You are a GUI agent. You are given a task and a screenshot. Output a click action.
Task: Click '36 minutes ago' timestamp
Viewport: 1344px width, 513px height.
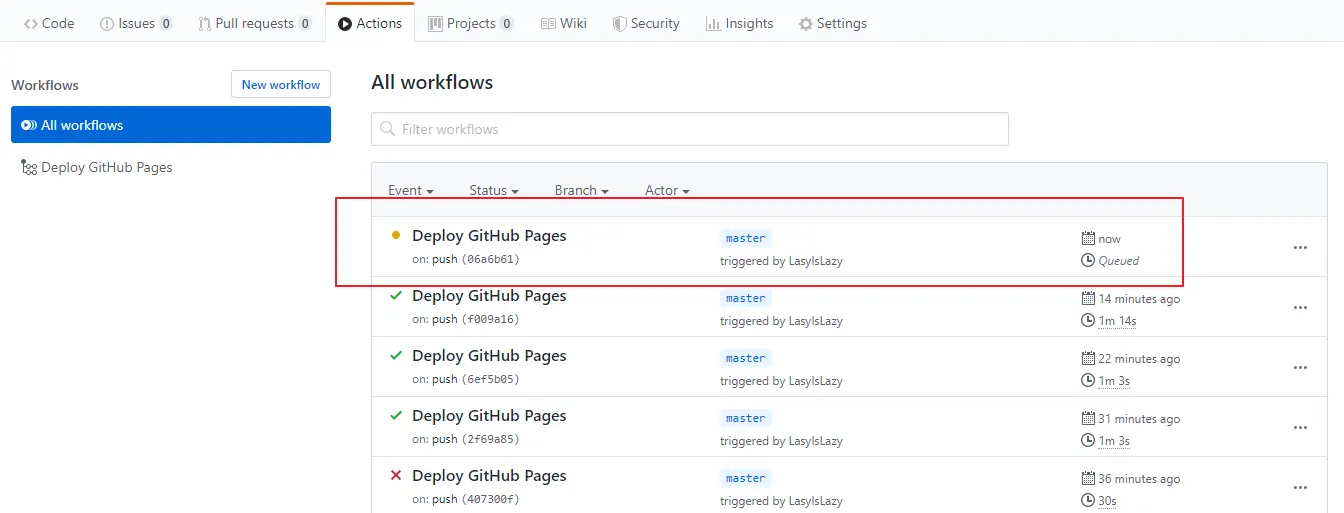[x=1139, y=479]
